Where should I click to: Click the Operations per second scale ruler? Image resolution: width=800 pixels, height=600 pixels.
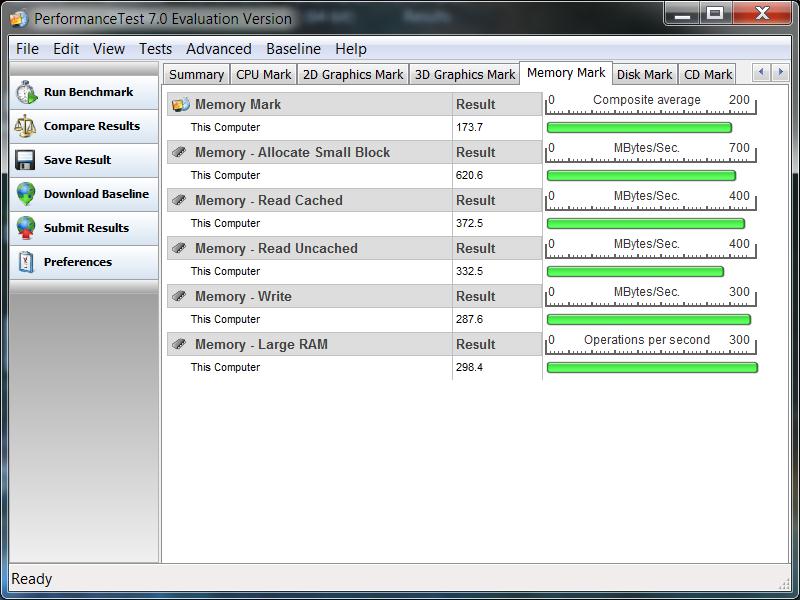point(651,344)
